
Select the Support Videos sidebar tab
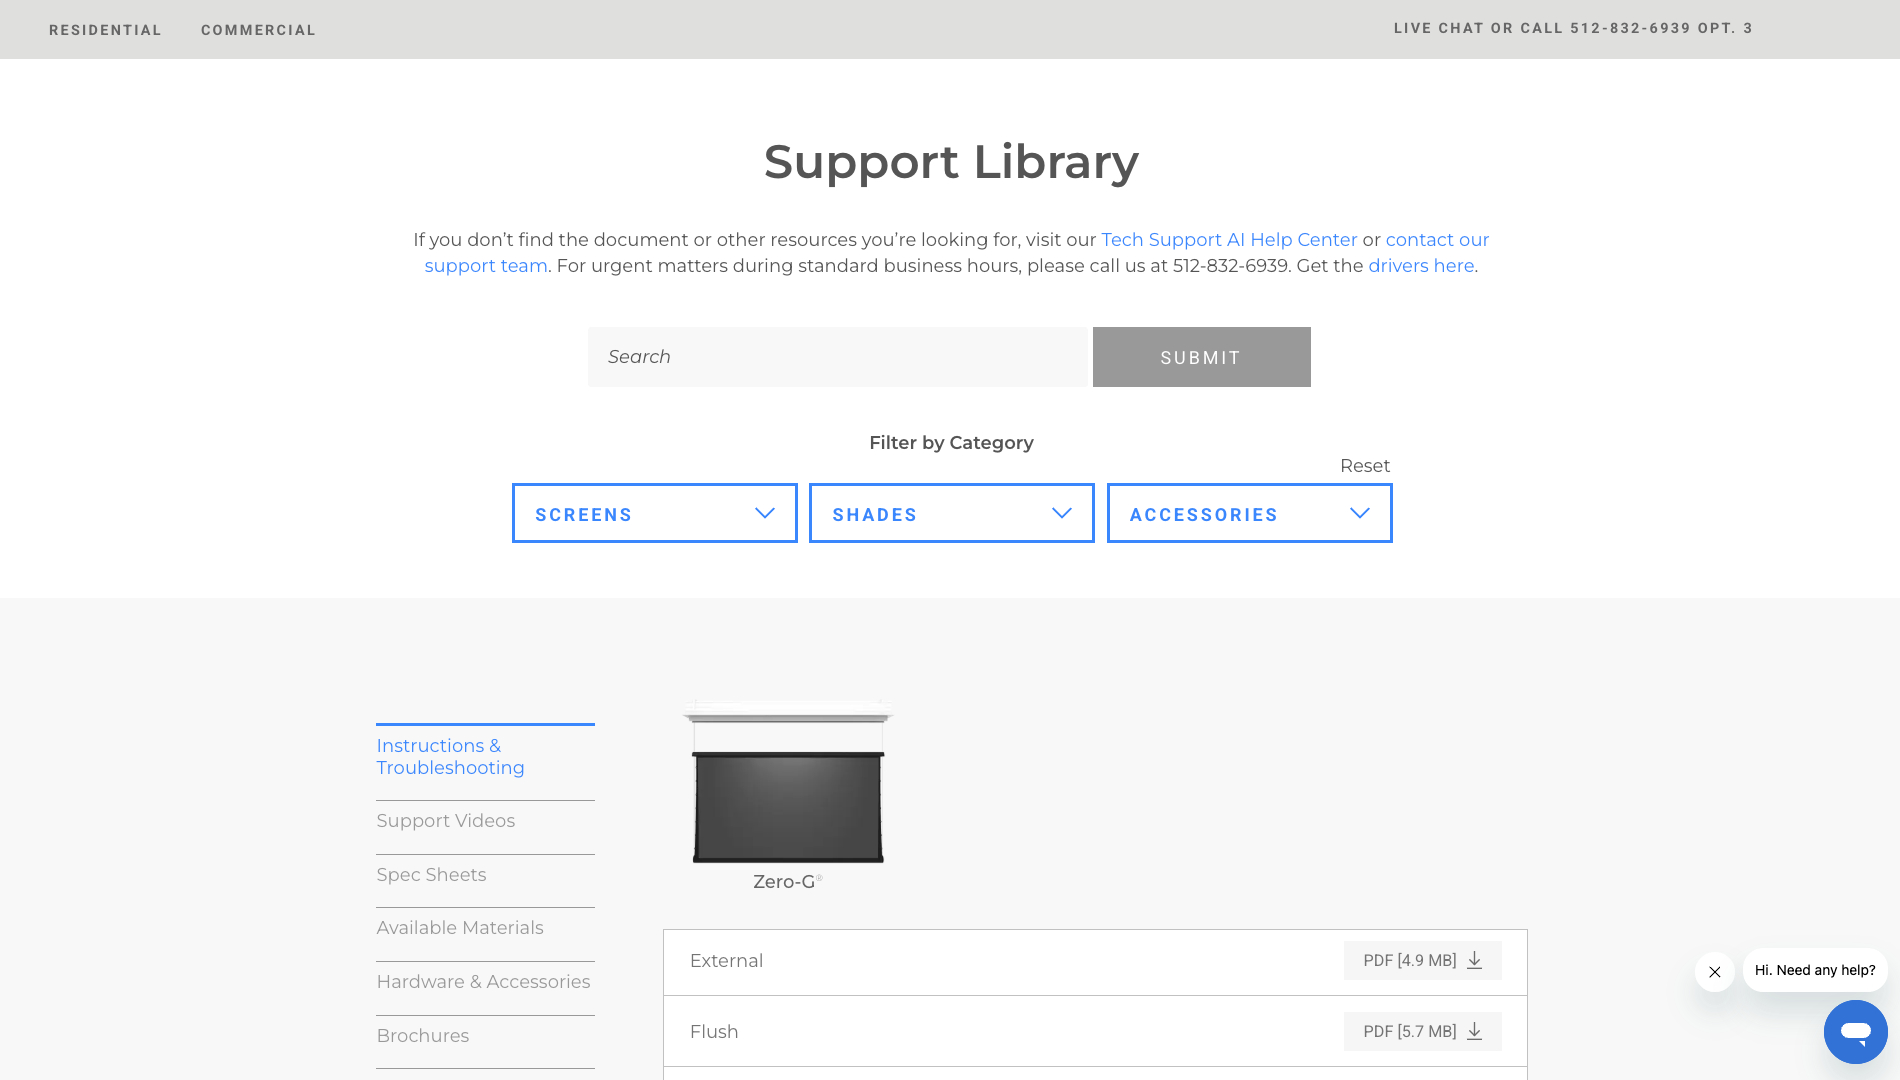(446, 821)
